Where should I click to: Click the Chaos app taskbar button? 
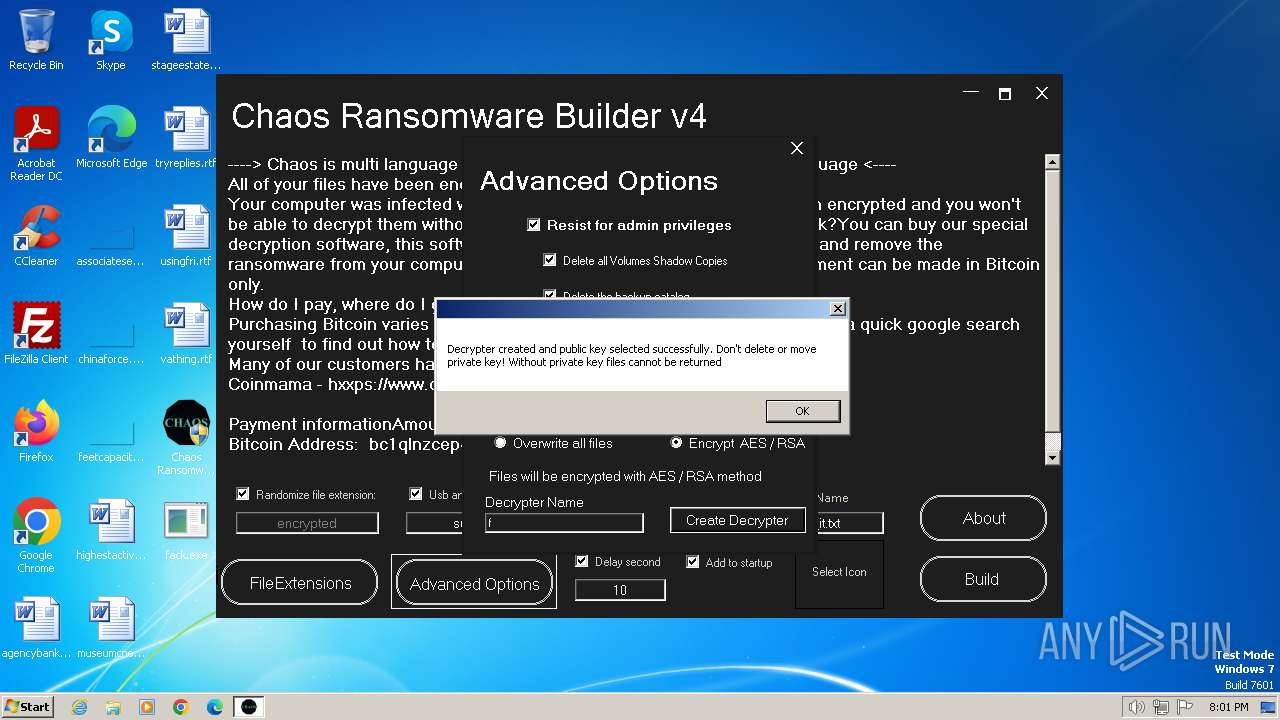coord(249,707)
